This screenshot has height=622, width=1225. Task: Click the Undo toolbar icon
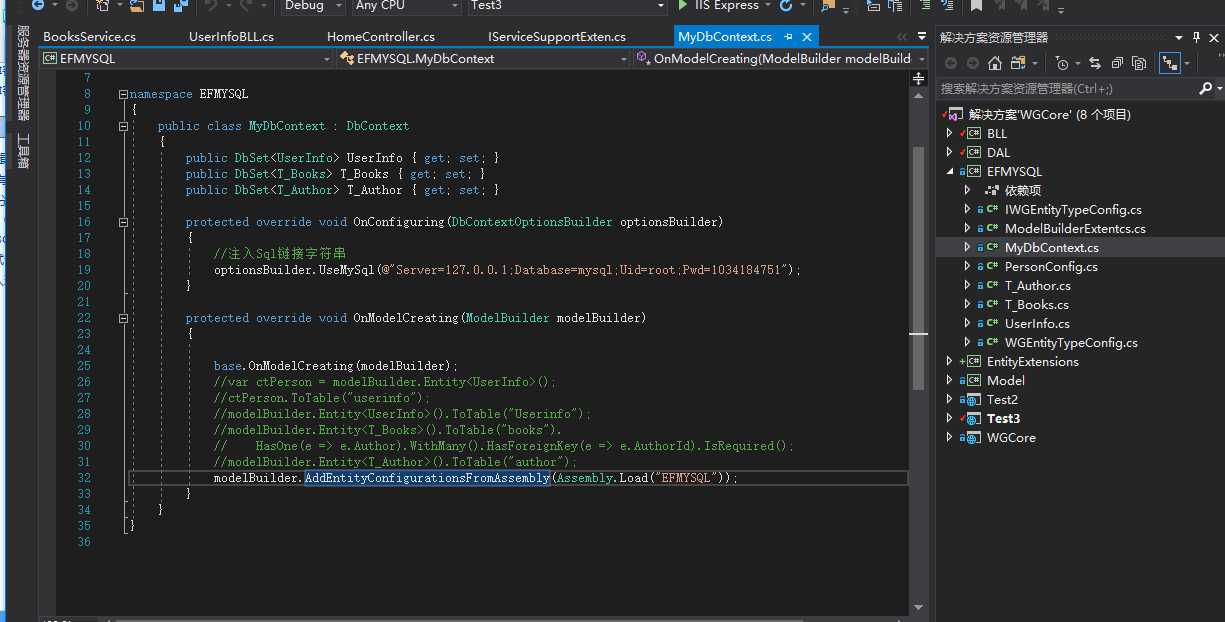(x=210, y=5)
